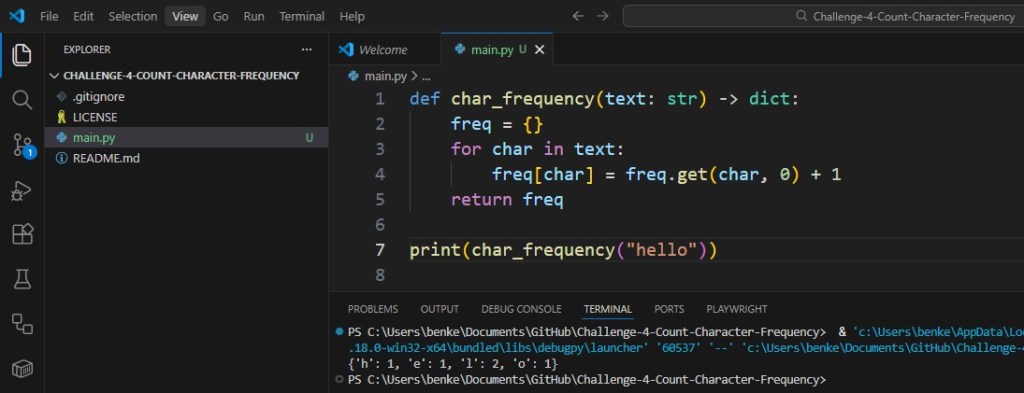Open the View menu
The image size is (1024, 393).
click(185, 16)
